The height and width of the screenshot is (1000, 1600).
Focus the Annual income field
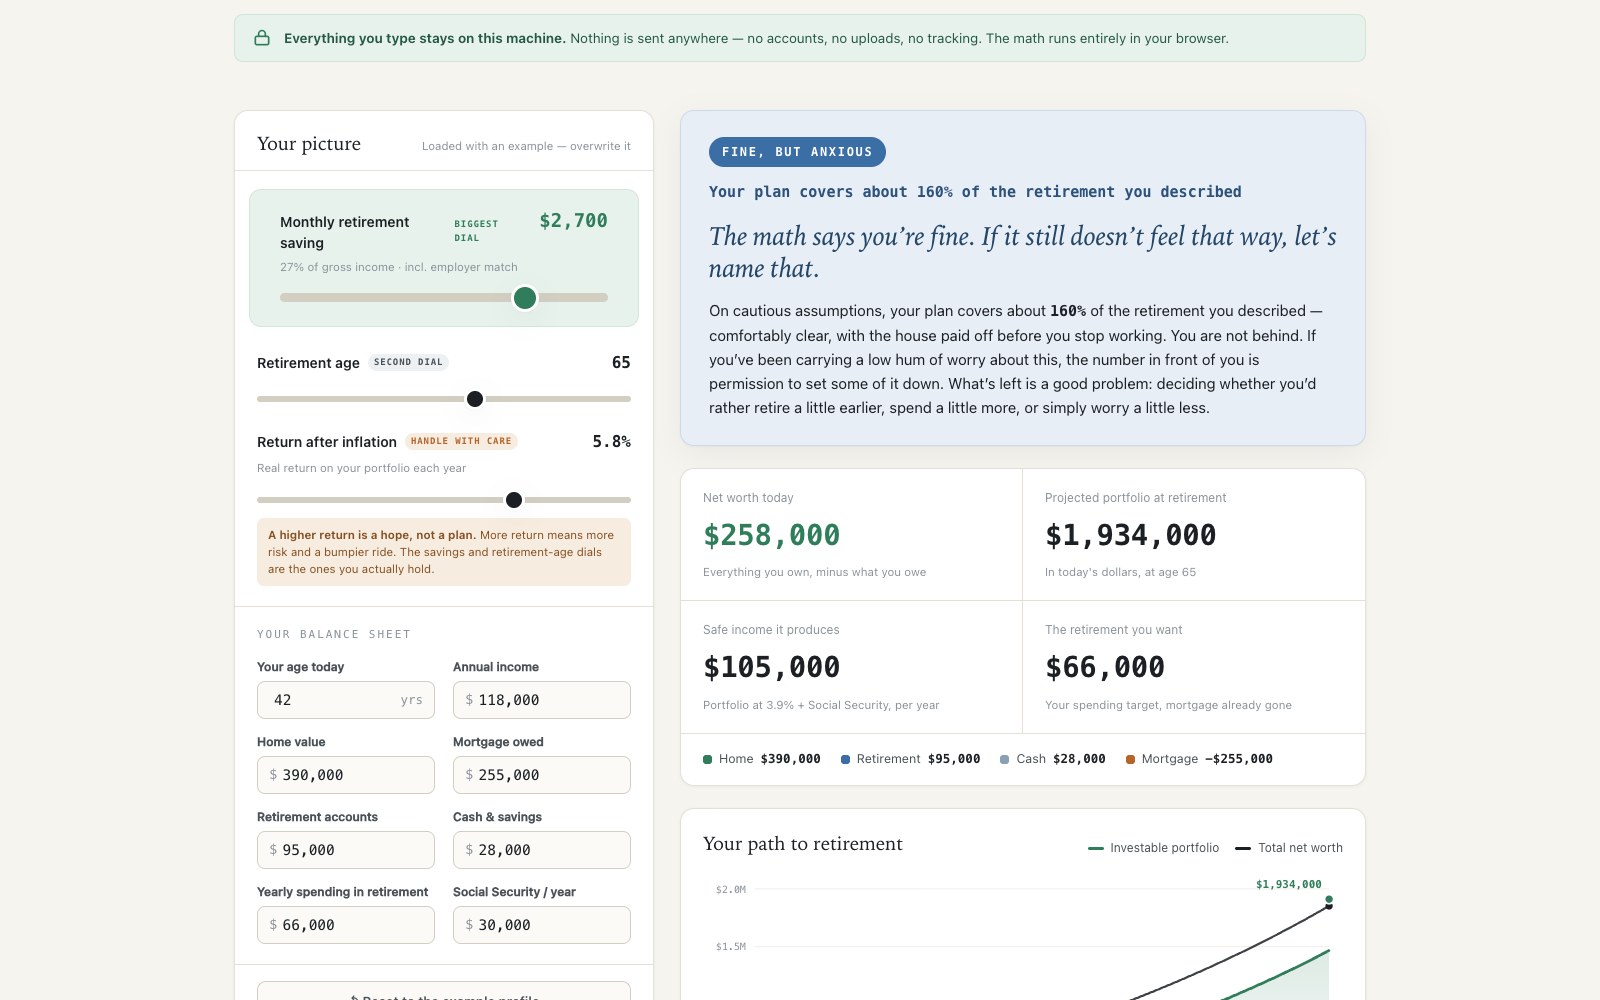click(x=542, y=700)
